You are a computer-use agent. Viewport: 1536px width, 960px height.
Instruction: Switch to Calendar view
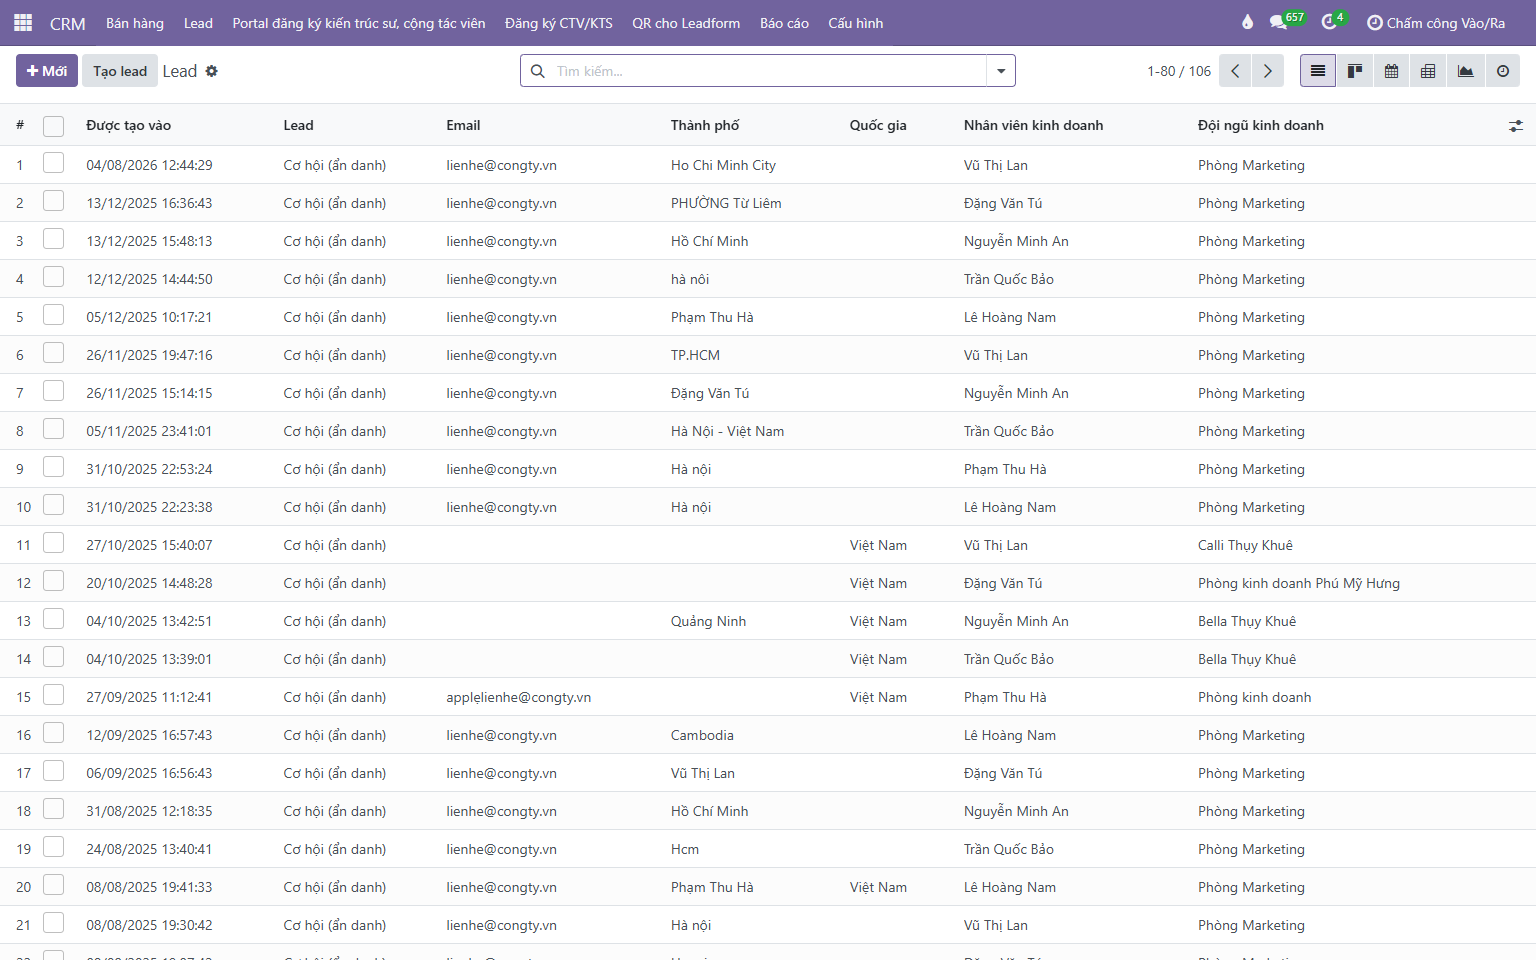pos(1392,71)
